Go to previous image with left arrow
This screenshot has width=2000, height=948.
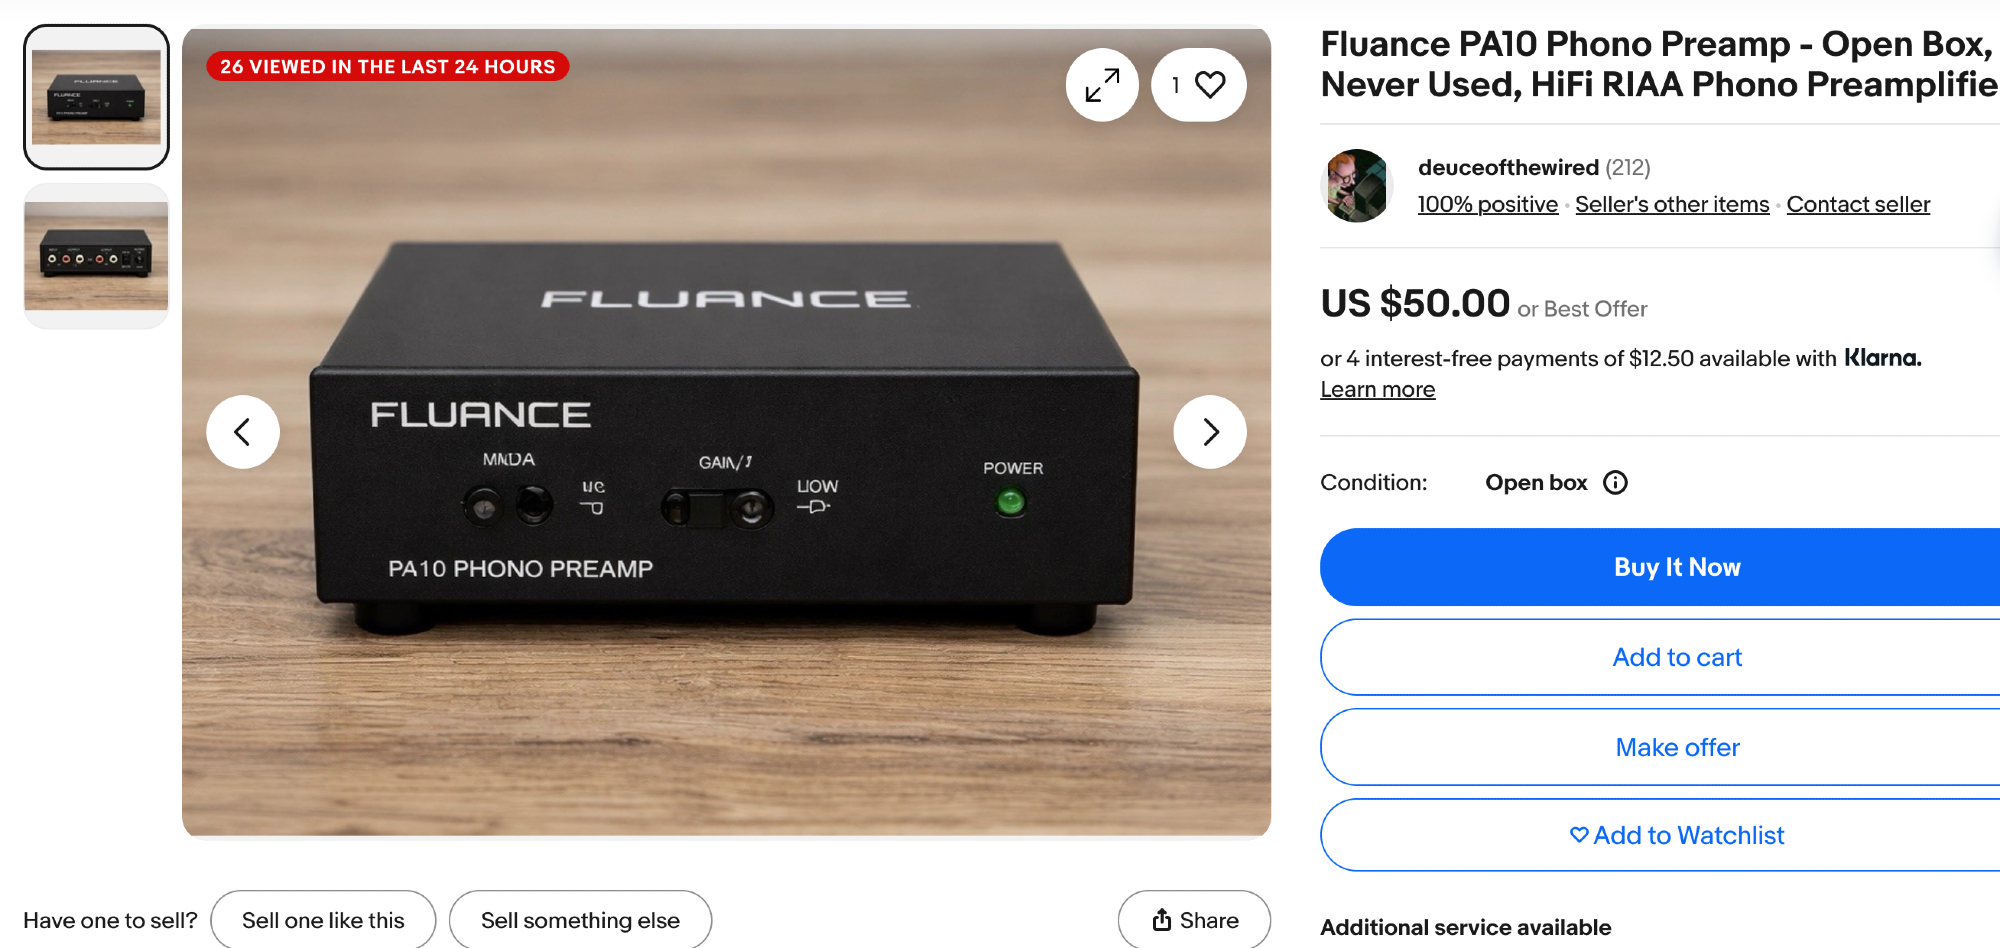[x=243, y=432]
